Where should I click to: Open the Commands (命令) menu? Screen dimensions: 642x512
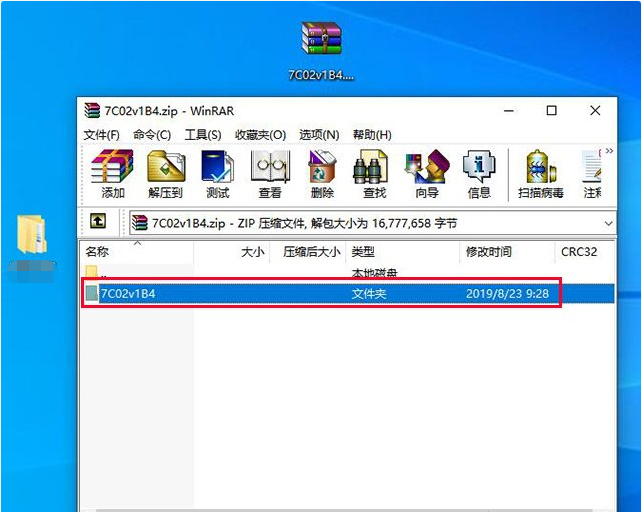click(x=152, y=134)
